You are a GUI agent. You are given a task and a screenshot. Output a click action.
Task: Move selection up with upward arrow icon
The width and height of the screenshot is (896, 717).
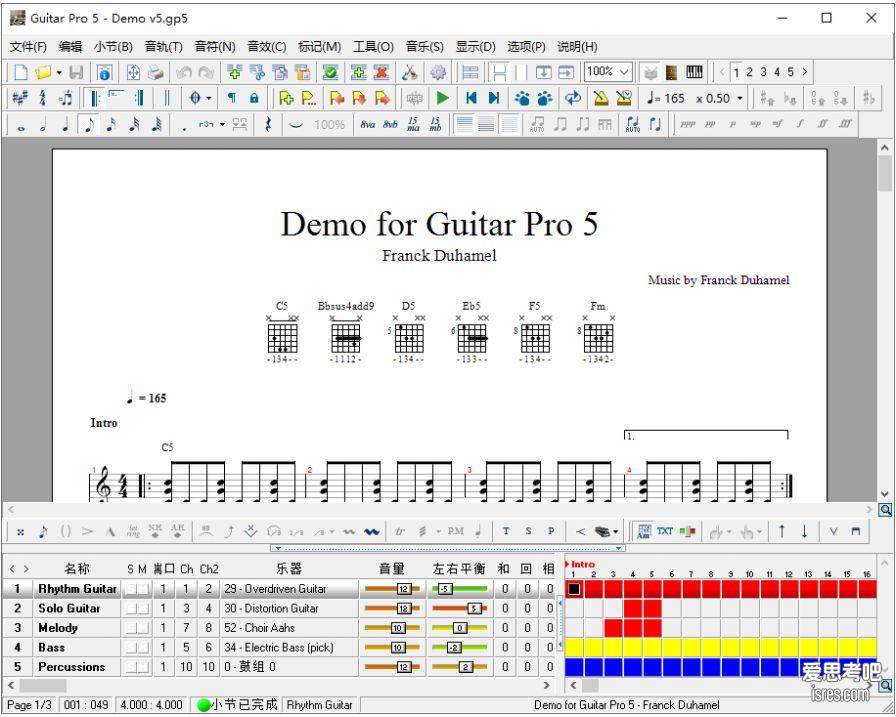click(x=782, y=531)
